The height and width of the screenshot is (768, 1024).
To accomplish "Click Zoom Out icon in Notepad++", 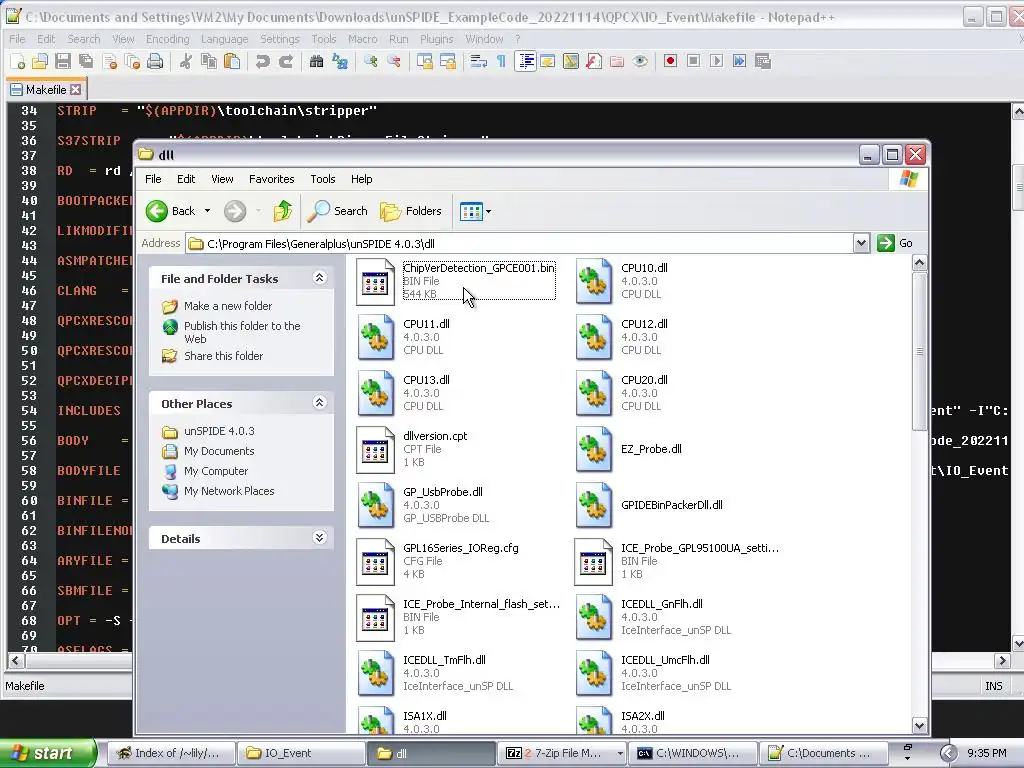I will pos(394,61).
